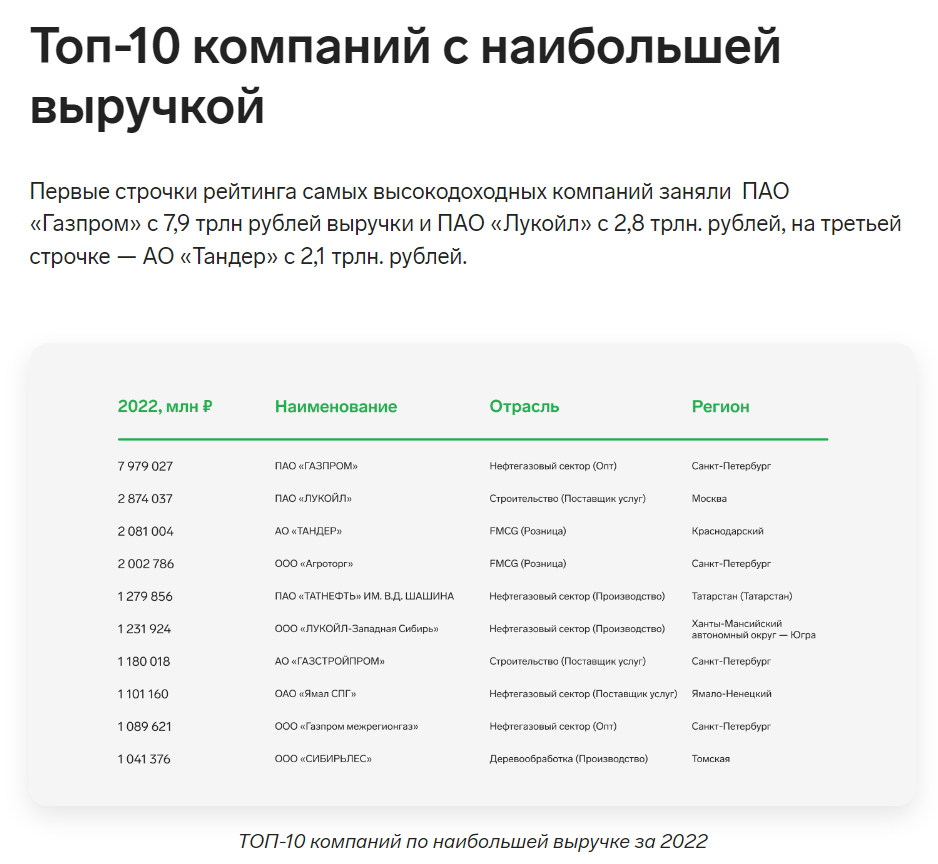Click company name ООО «СИБИРЬЛЕС»
The height and width of the screenshot is (864, 938).
click(x=323, y=759)
